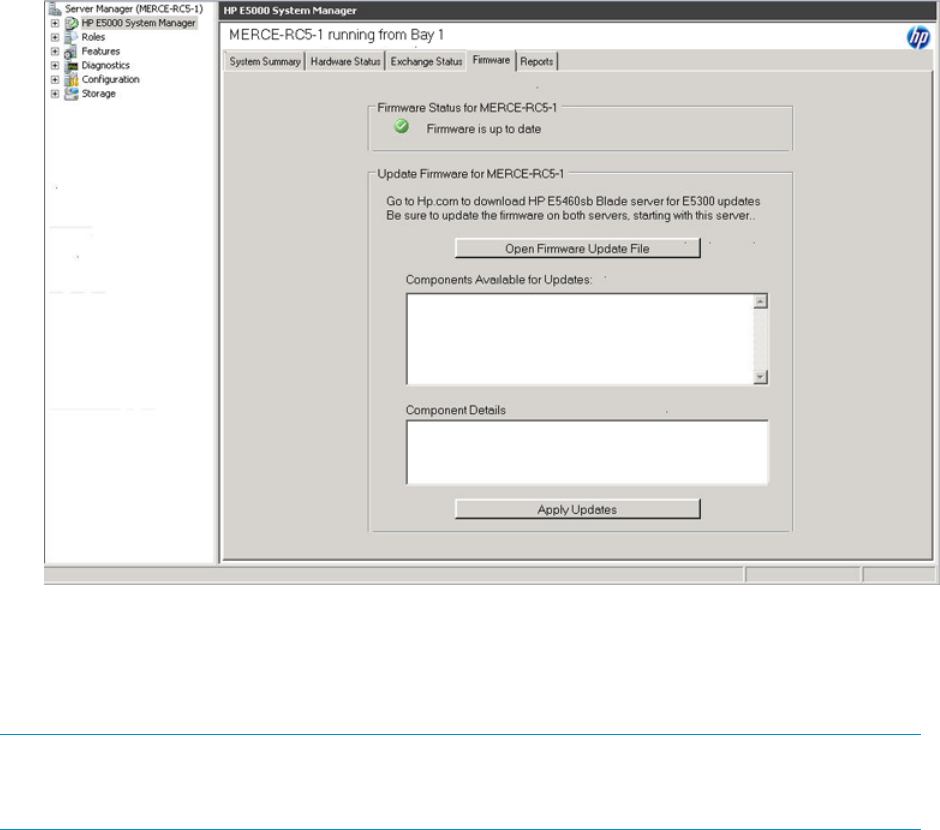This screenshot has height=830, width=940.
Task: Click the Apply Updates button
Action: (577, 509)
